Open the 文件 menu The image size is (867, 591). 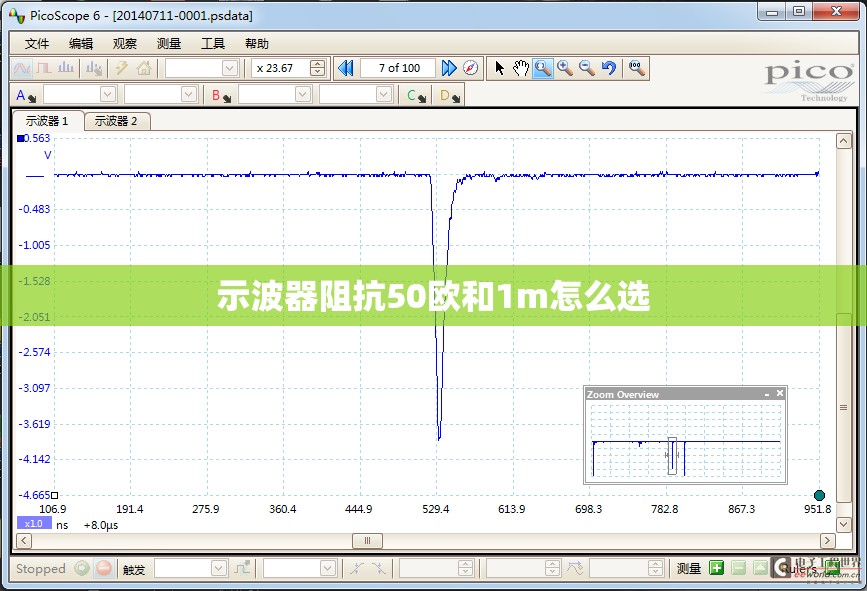tap(37, 44)
